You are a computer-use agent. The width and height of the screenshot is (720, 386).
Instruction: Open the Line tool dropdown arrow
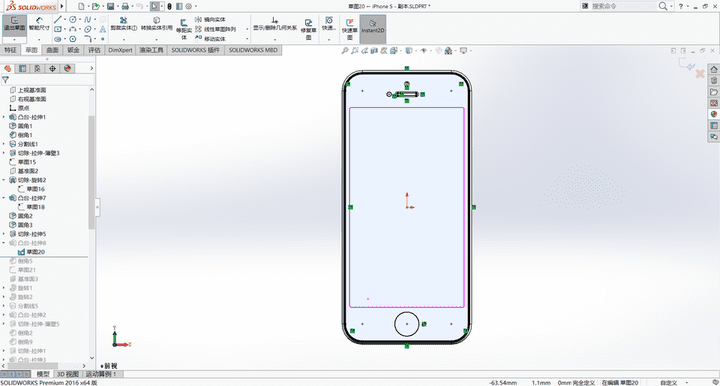[65, 20]
